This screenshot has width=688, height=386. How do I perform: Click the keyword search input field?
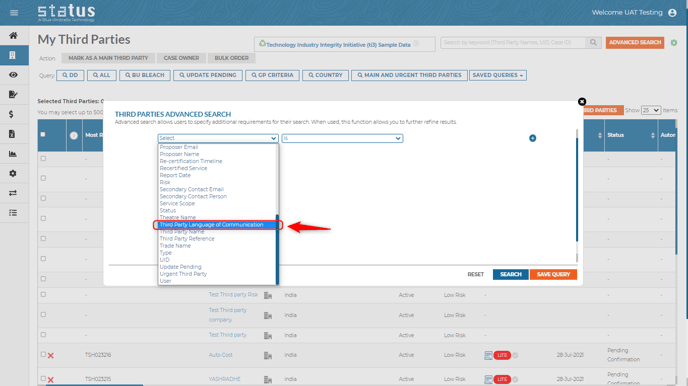513,43
